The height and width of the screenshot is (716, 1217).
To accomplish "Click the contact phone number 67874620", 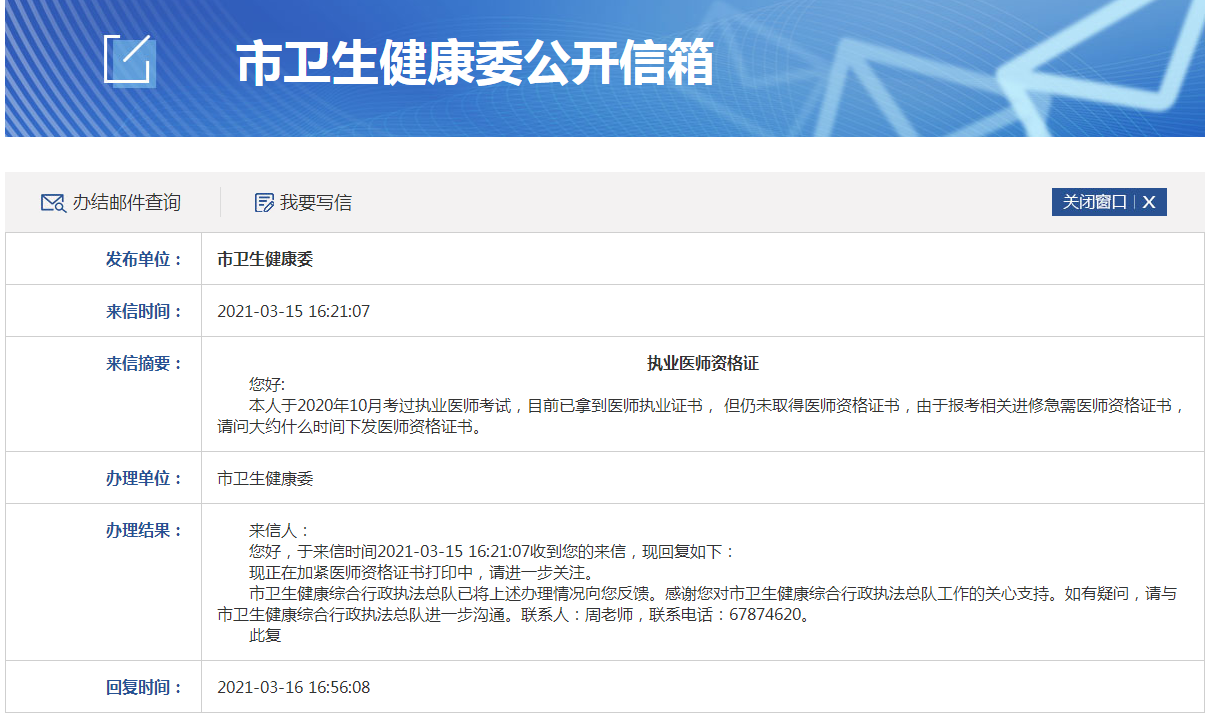I will 765,615.
